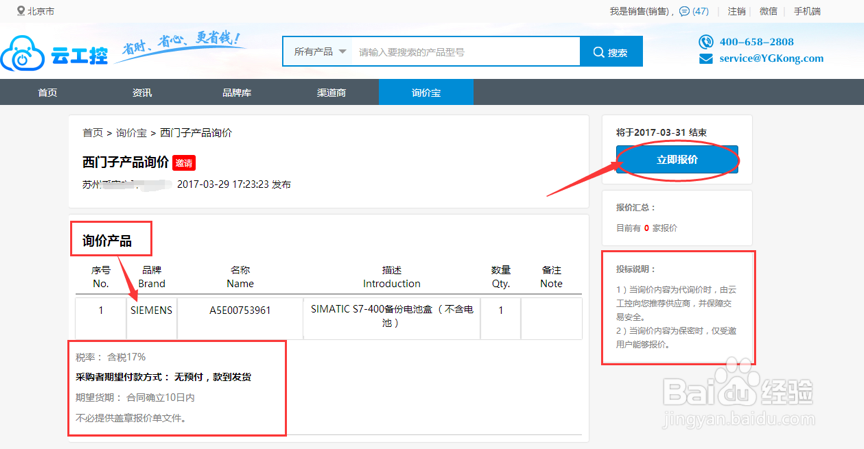Screen dimensions: 864x449
Task: Click the 西门子产品询价 page title
Action: point(126,162)
